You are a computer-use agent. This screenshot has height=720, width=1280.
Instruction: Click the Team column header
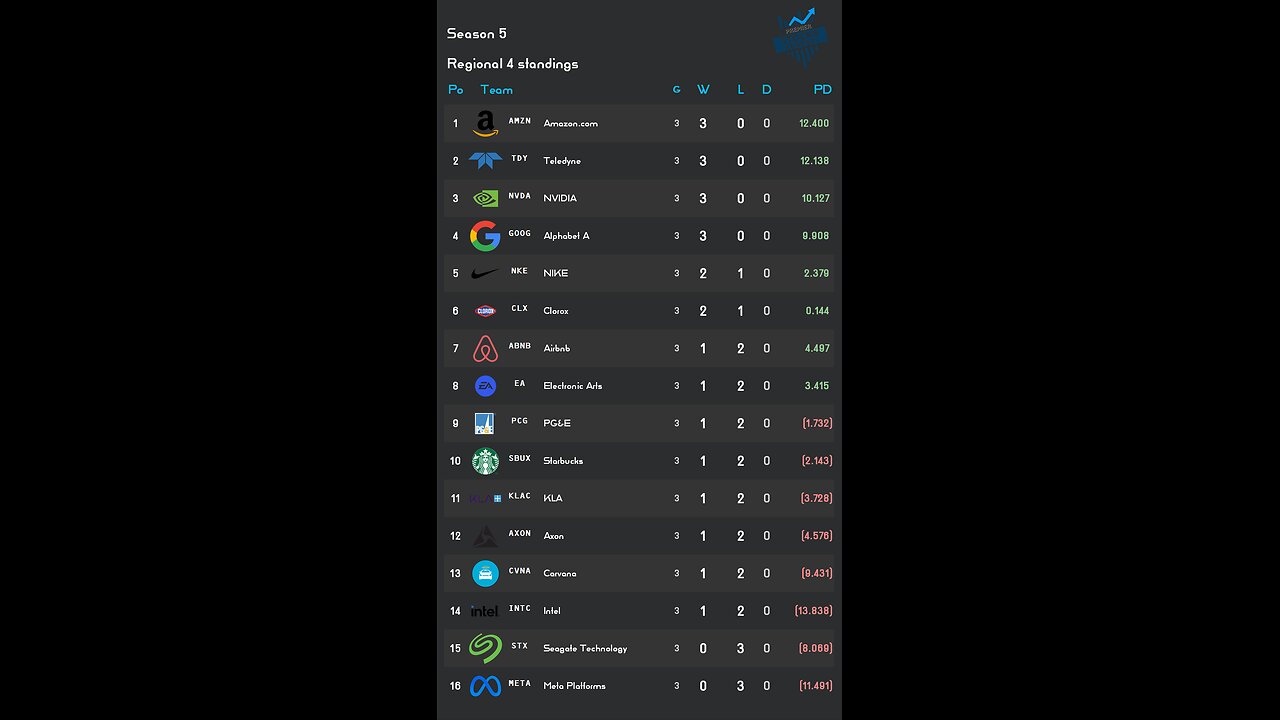496,90
